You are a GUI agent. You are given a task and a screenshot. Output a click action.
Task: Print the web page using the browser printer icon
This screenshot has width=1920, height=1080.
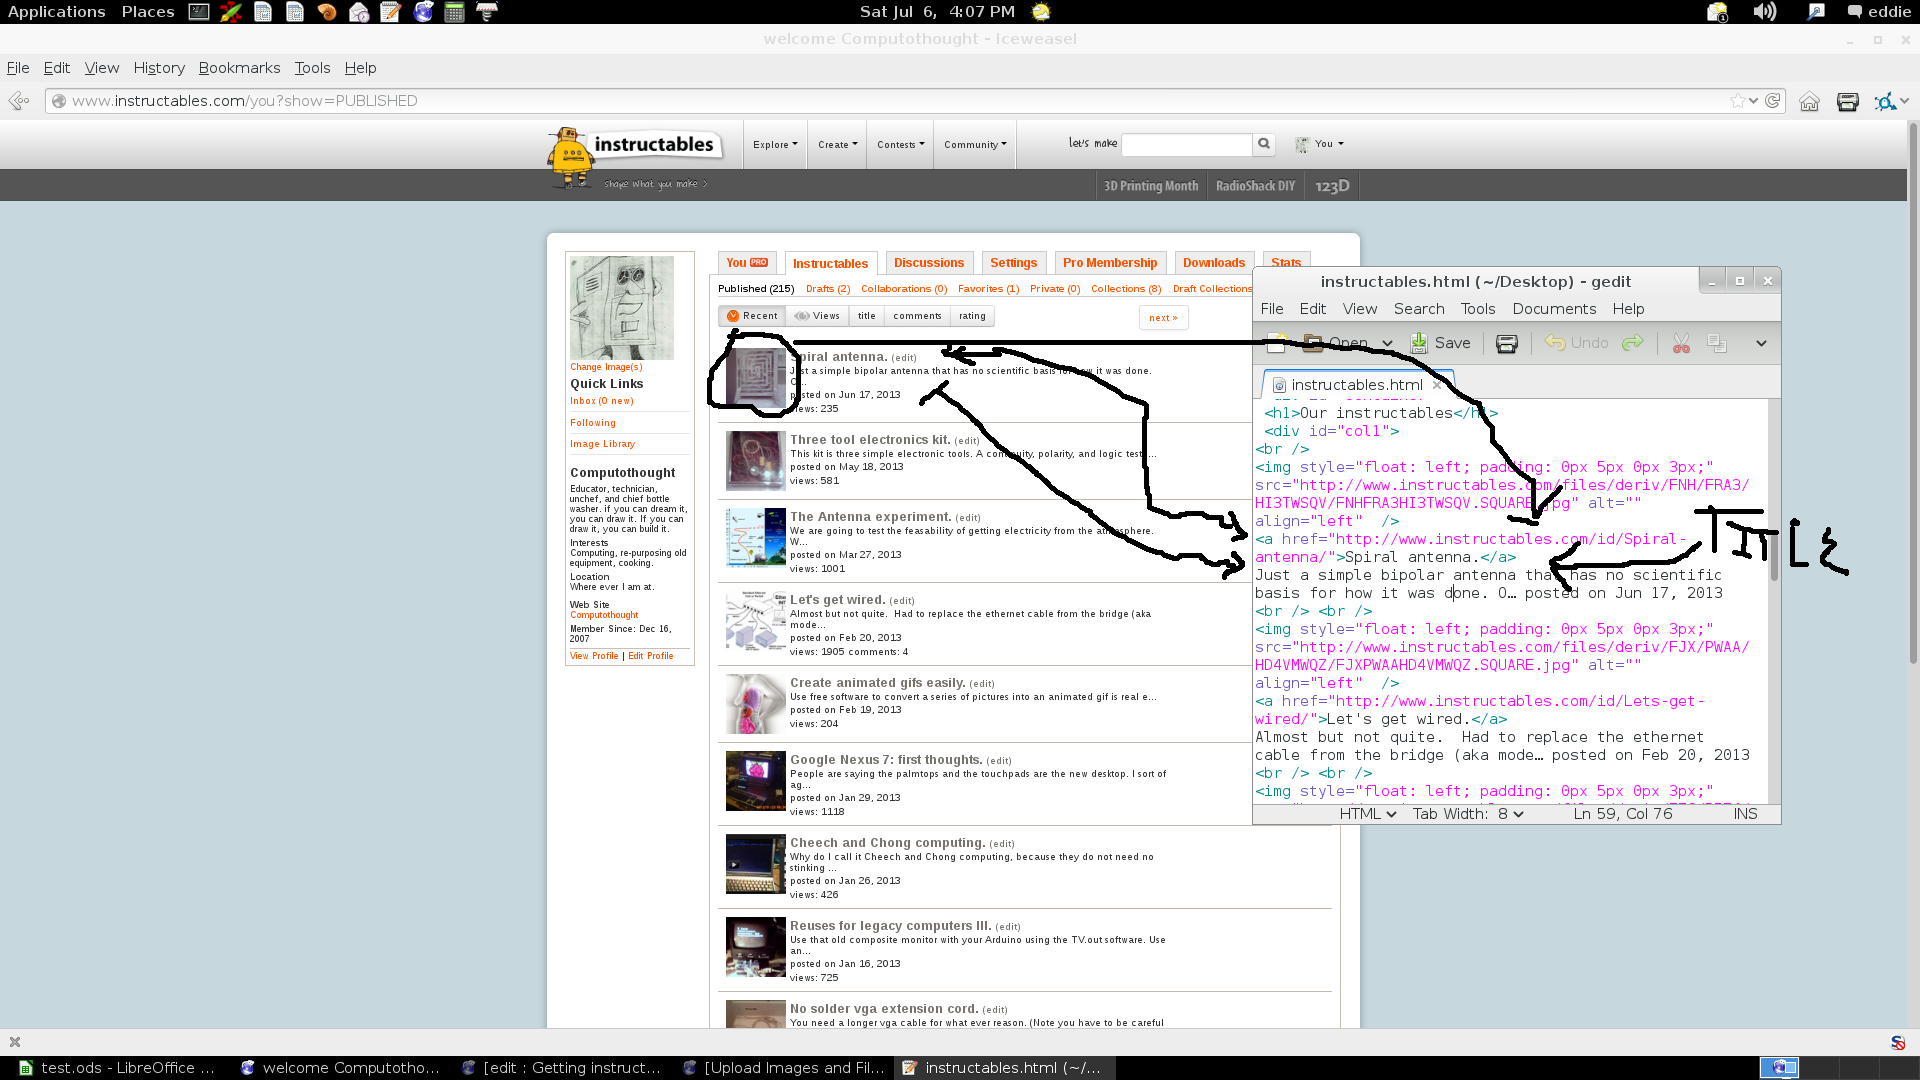point(1847,101)
